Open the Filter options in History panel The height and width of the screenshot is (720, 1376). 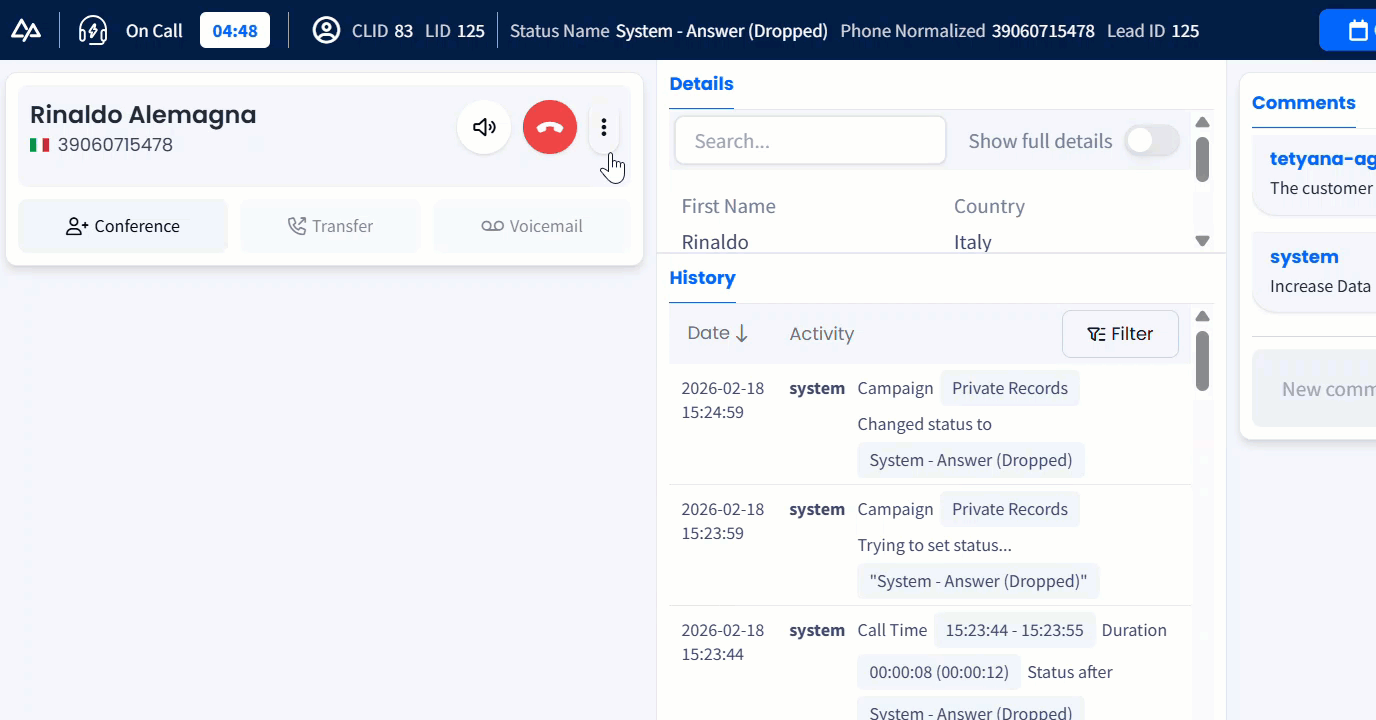coord(1120,333)
